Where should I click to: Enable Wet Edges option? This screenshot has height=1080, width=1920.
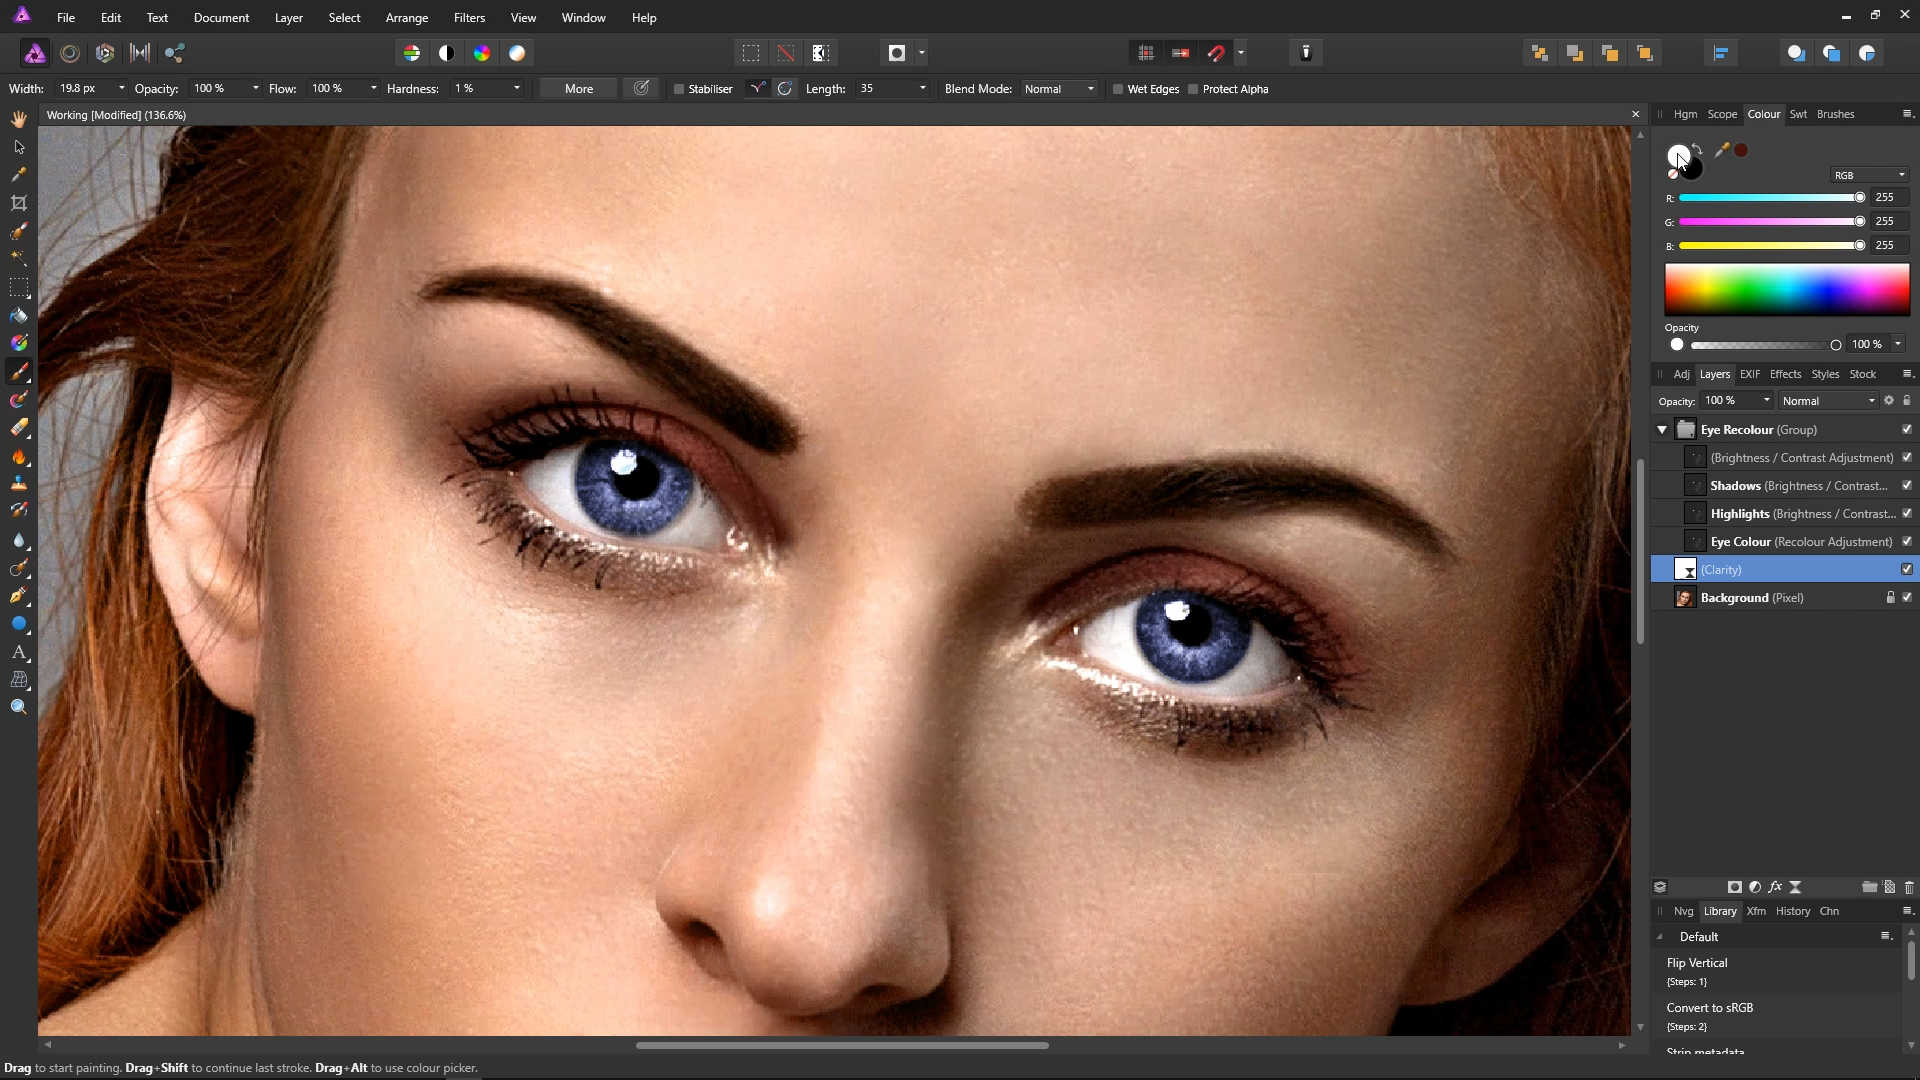(x=1118, y=89)
